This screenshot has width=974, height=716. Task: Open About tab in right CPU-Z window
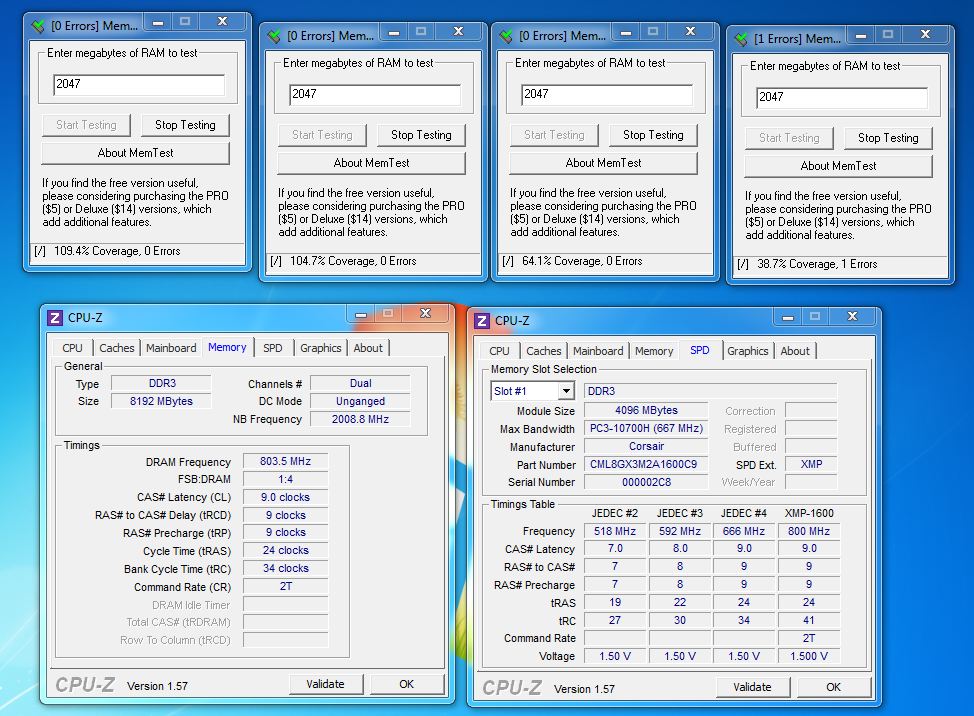pos(795,351)
